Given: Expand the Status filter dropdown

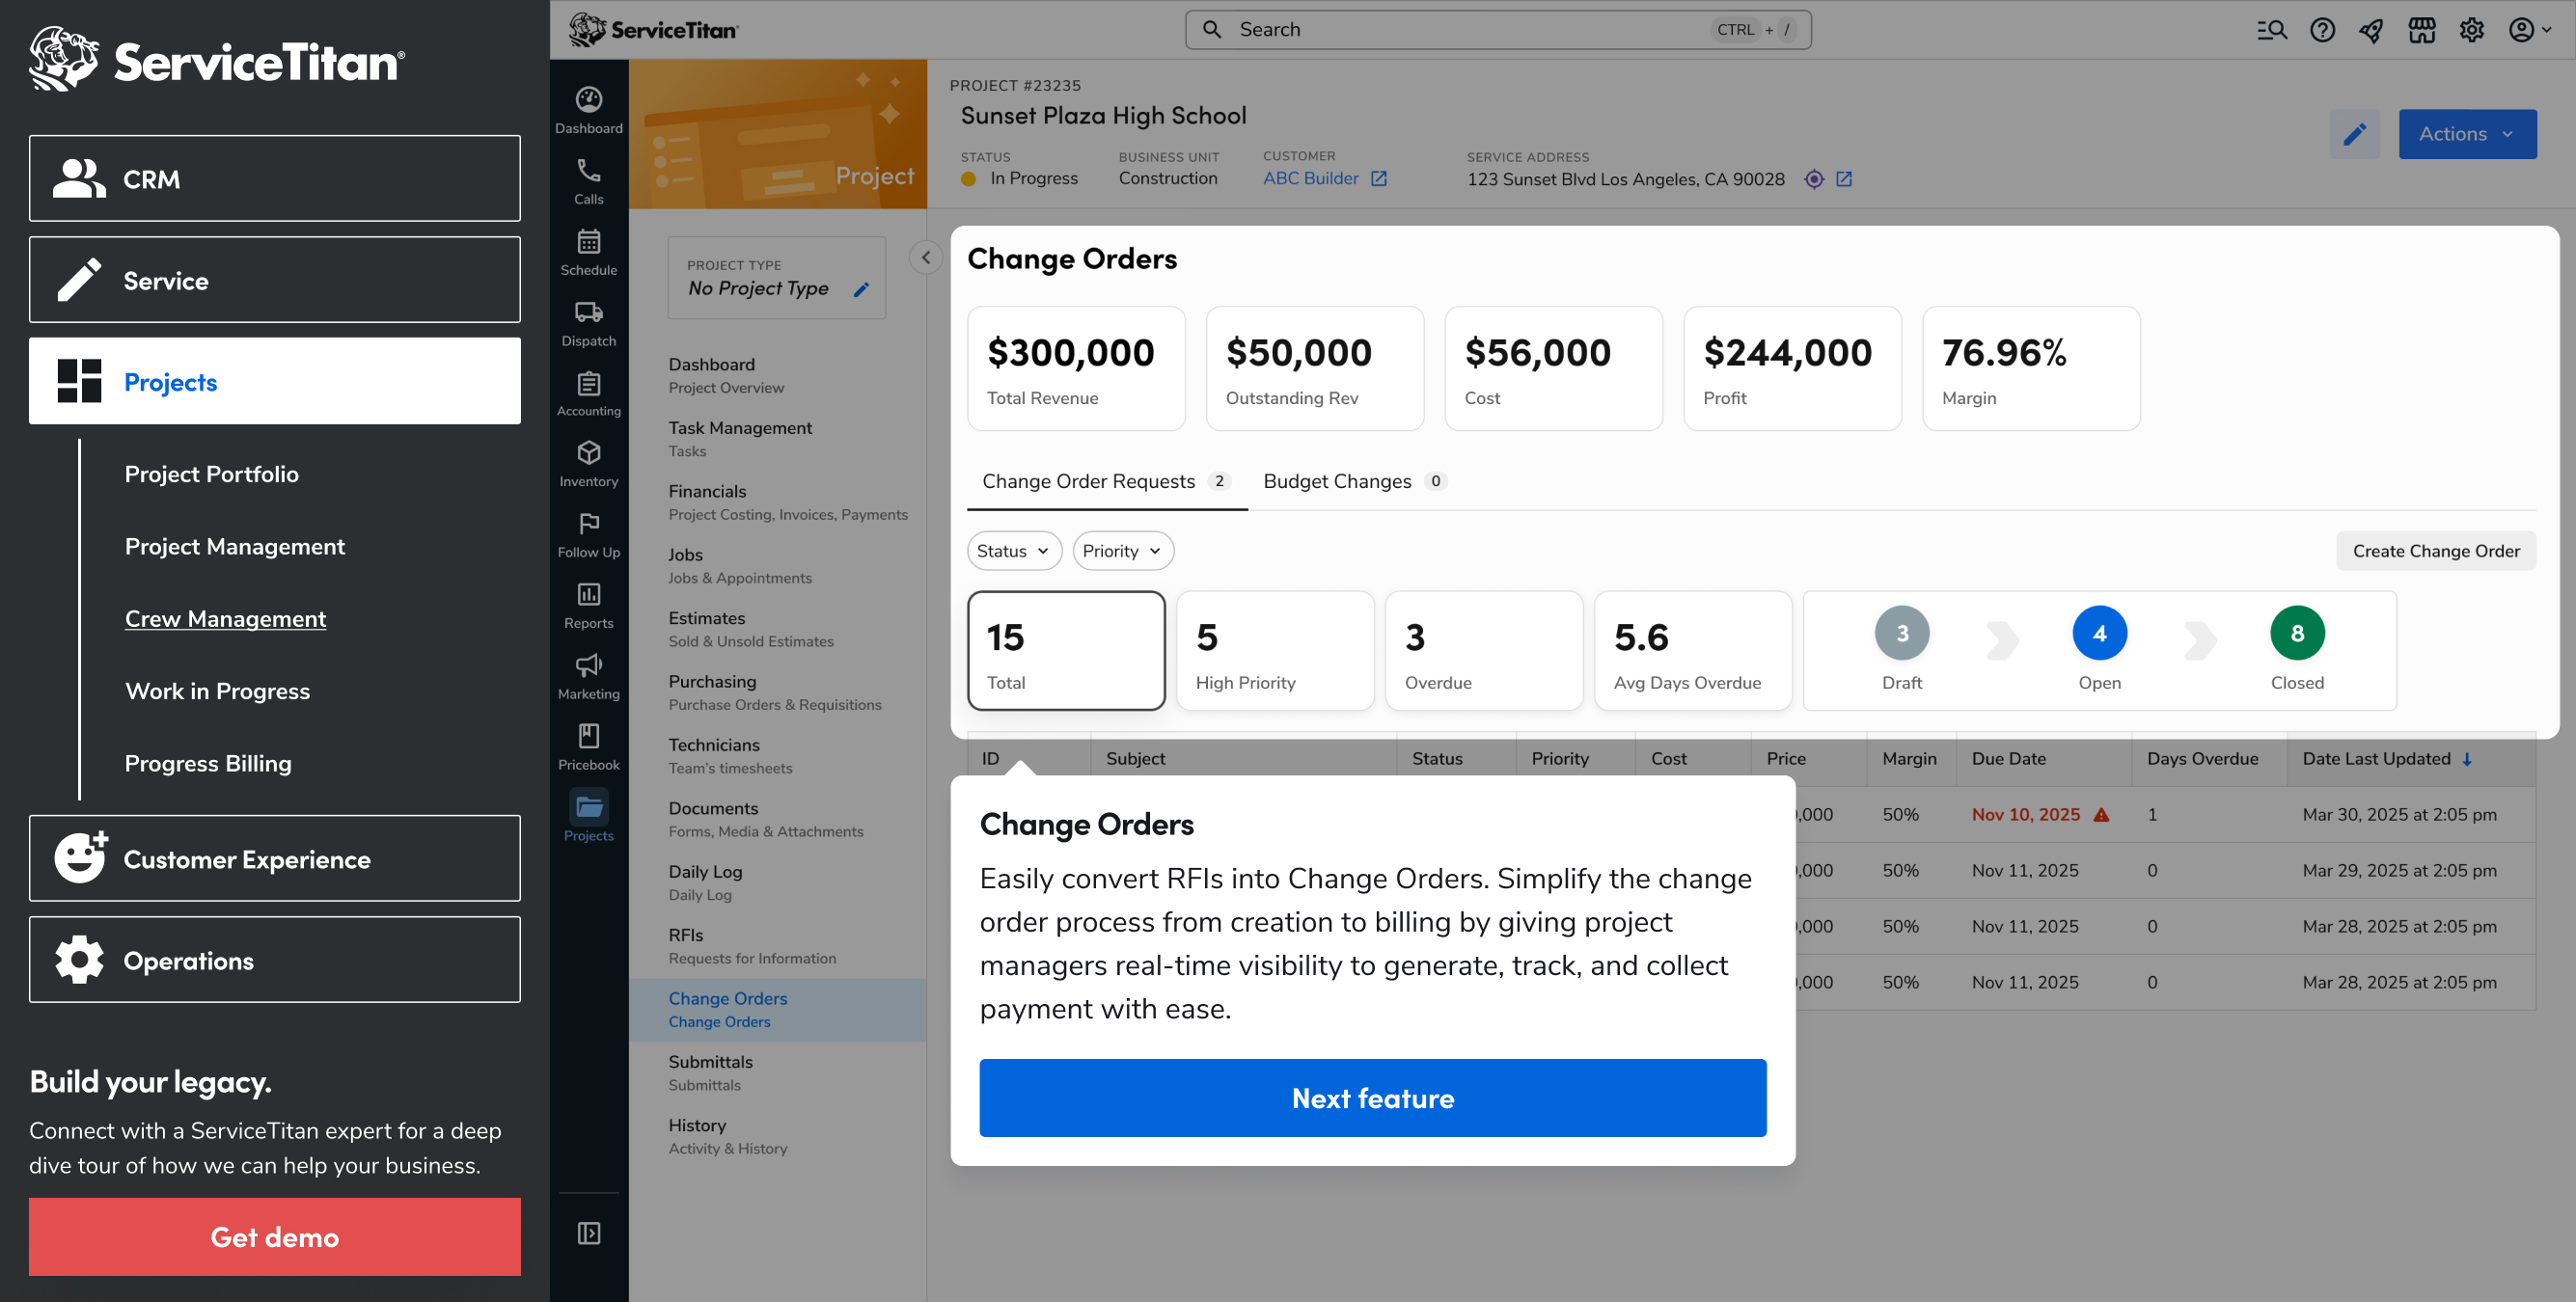Looking at the screenshot, I should (1013, 551).
